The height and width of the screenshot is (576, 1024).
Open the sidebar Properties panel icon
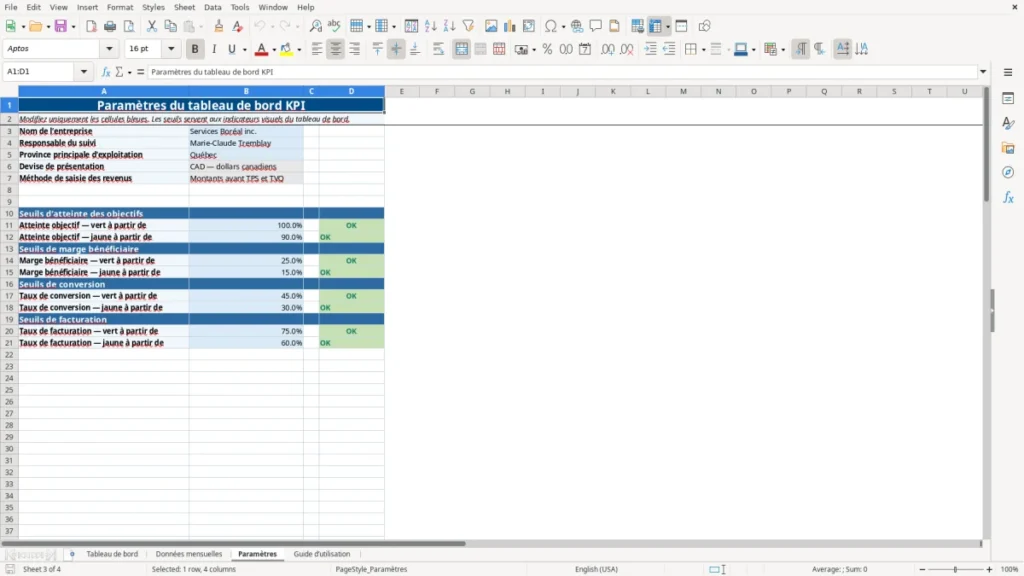point(1008,99)
